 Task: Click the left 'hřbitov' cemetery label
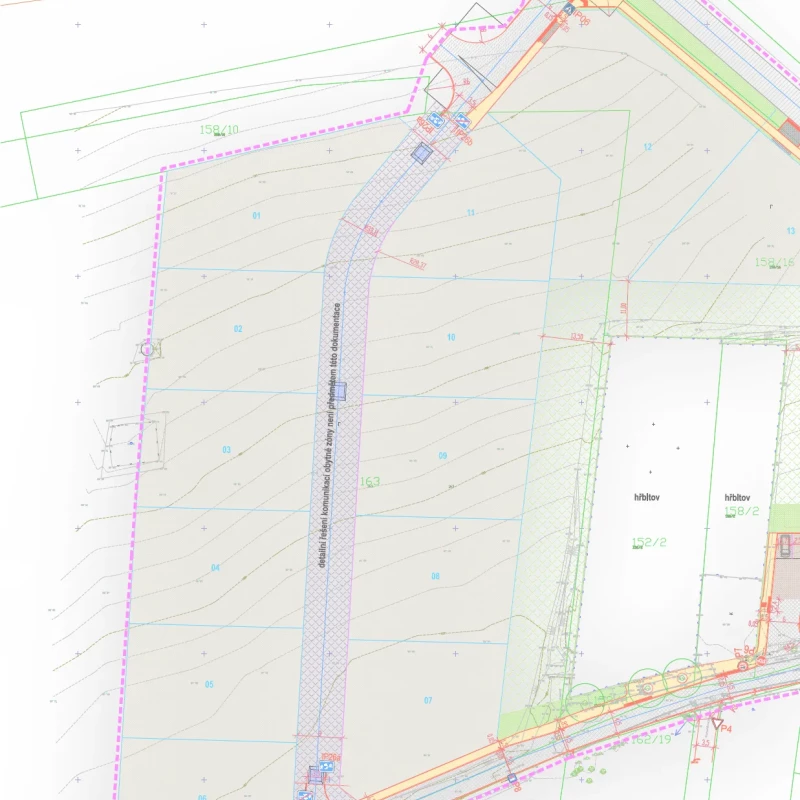point(650,496)
